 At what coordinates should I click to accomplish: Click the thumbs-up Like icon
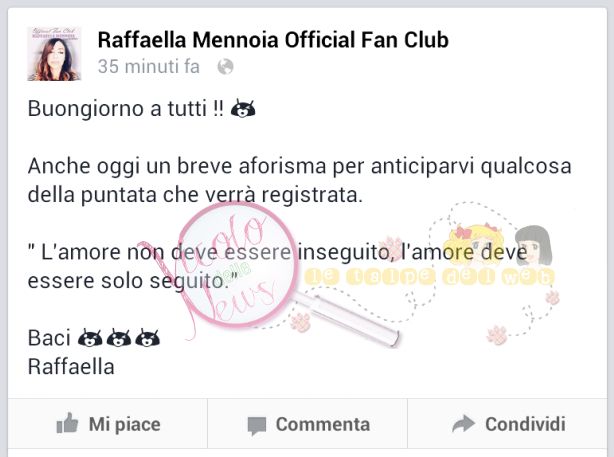click(67, 423)
